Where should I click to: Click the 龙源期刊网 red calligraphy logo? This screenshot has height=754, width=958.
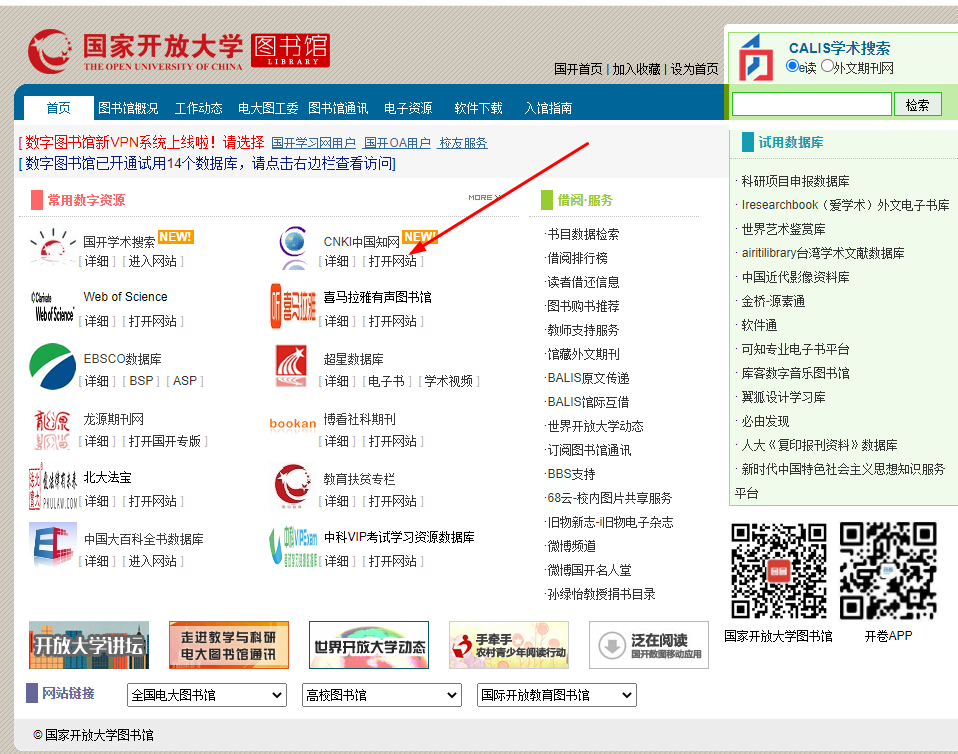pyautogui.click(x=53, y=430)
